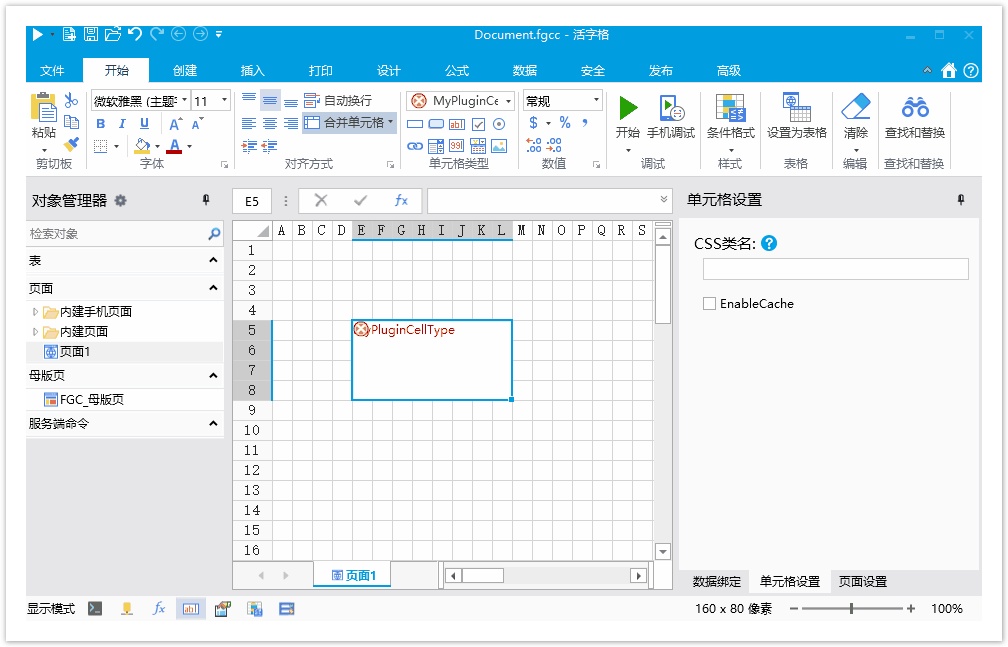Click the Home icon at ribbon right
The image size is (1008, 647).
coord(949,71)
